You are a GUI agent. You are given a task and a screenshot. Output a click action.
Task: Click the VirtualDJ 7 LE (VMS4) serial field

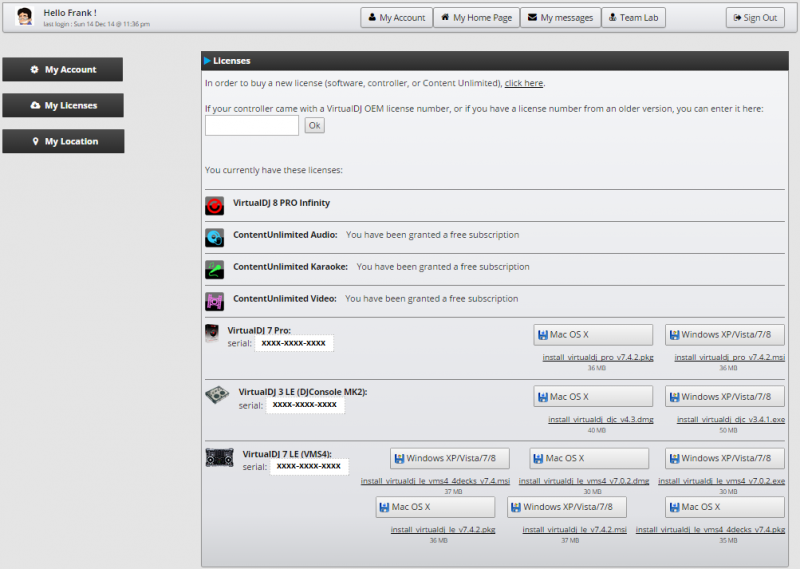pyautogui.click(x=309, y=466)
